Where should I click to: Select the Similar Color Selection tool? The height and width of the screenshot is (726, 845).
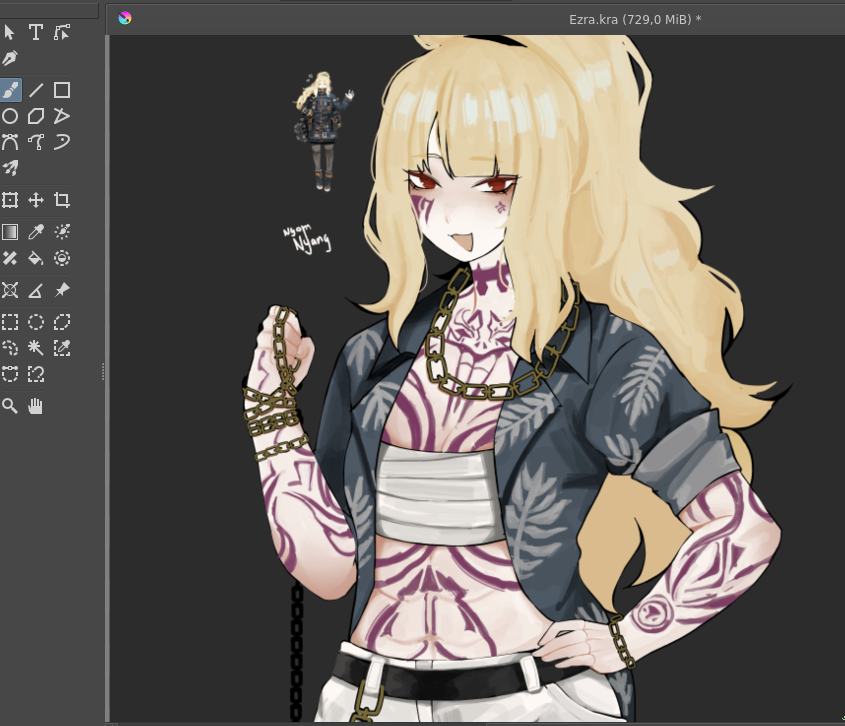62,348
